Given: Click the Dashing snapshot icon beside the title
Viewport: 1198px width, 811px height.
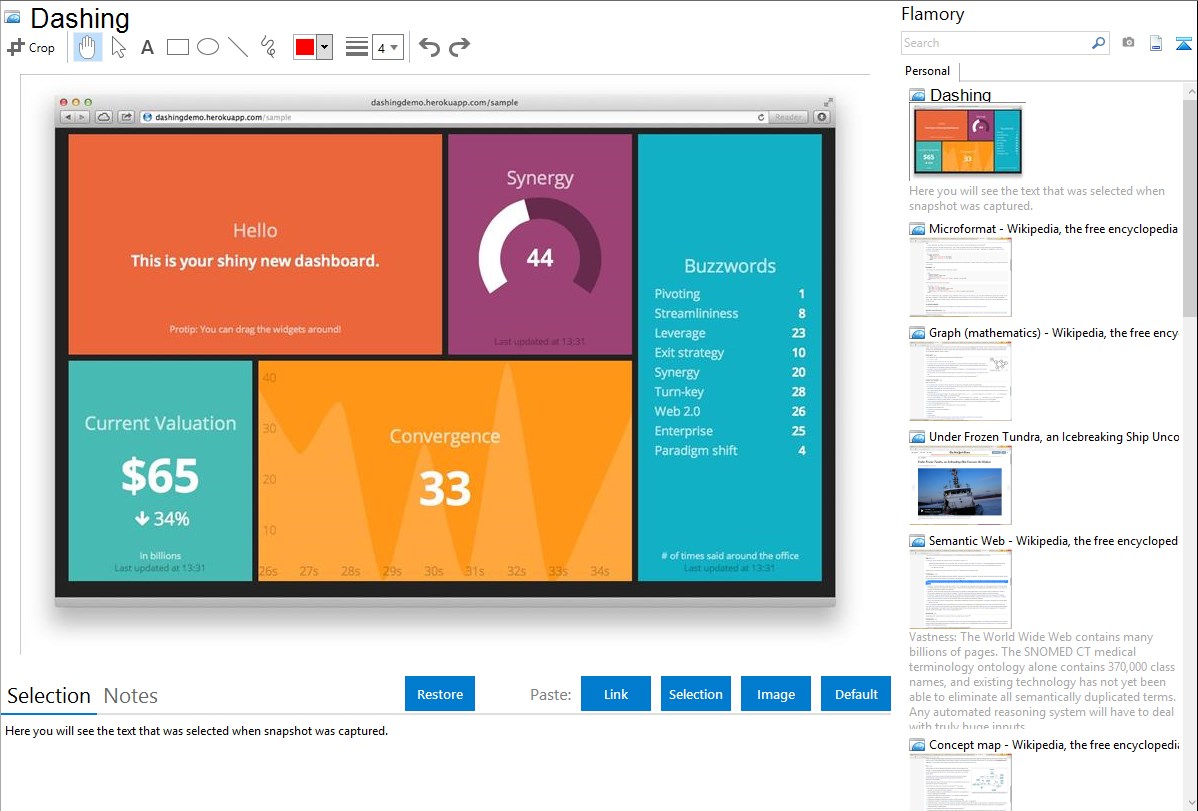Looking at the screenshot, I should pos(12,18).
